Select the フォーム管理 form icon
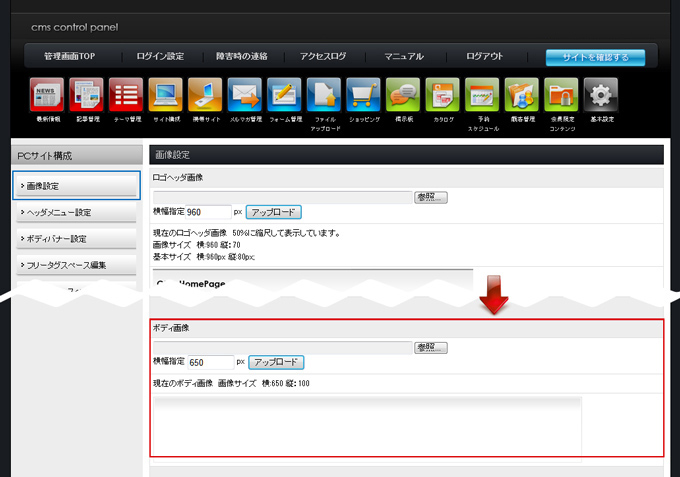This screenshot has height=477, width=680. [x=284, y=96]
